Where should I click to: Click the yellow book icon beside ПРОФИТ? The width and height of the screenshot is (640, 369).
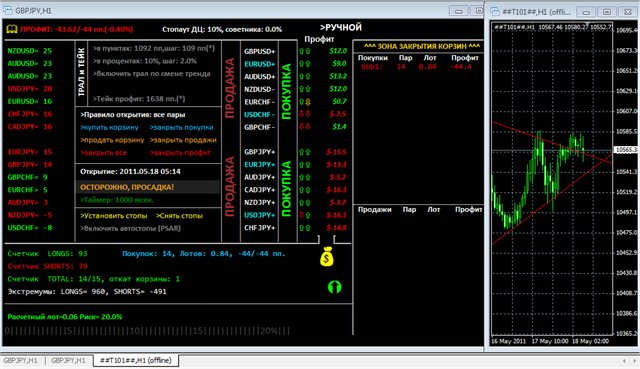12,29
